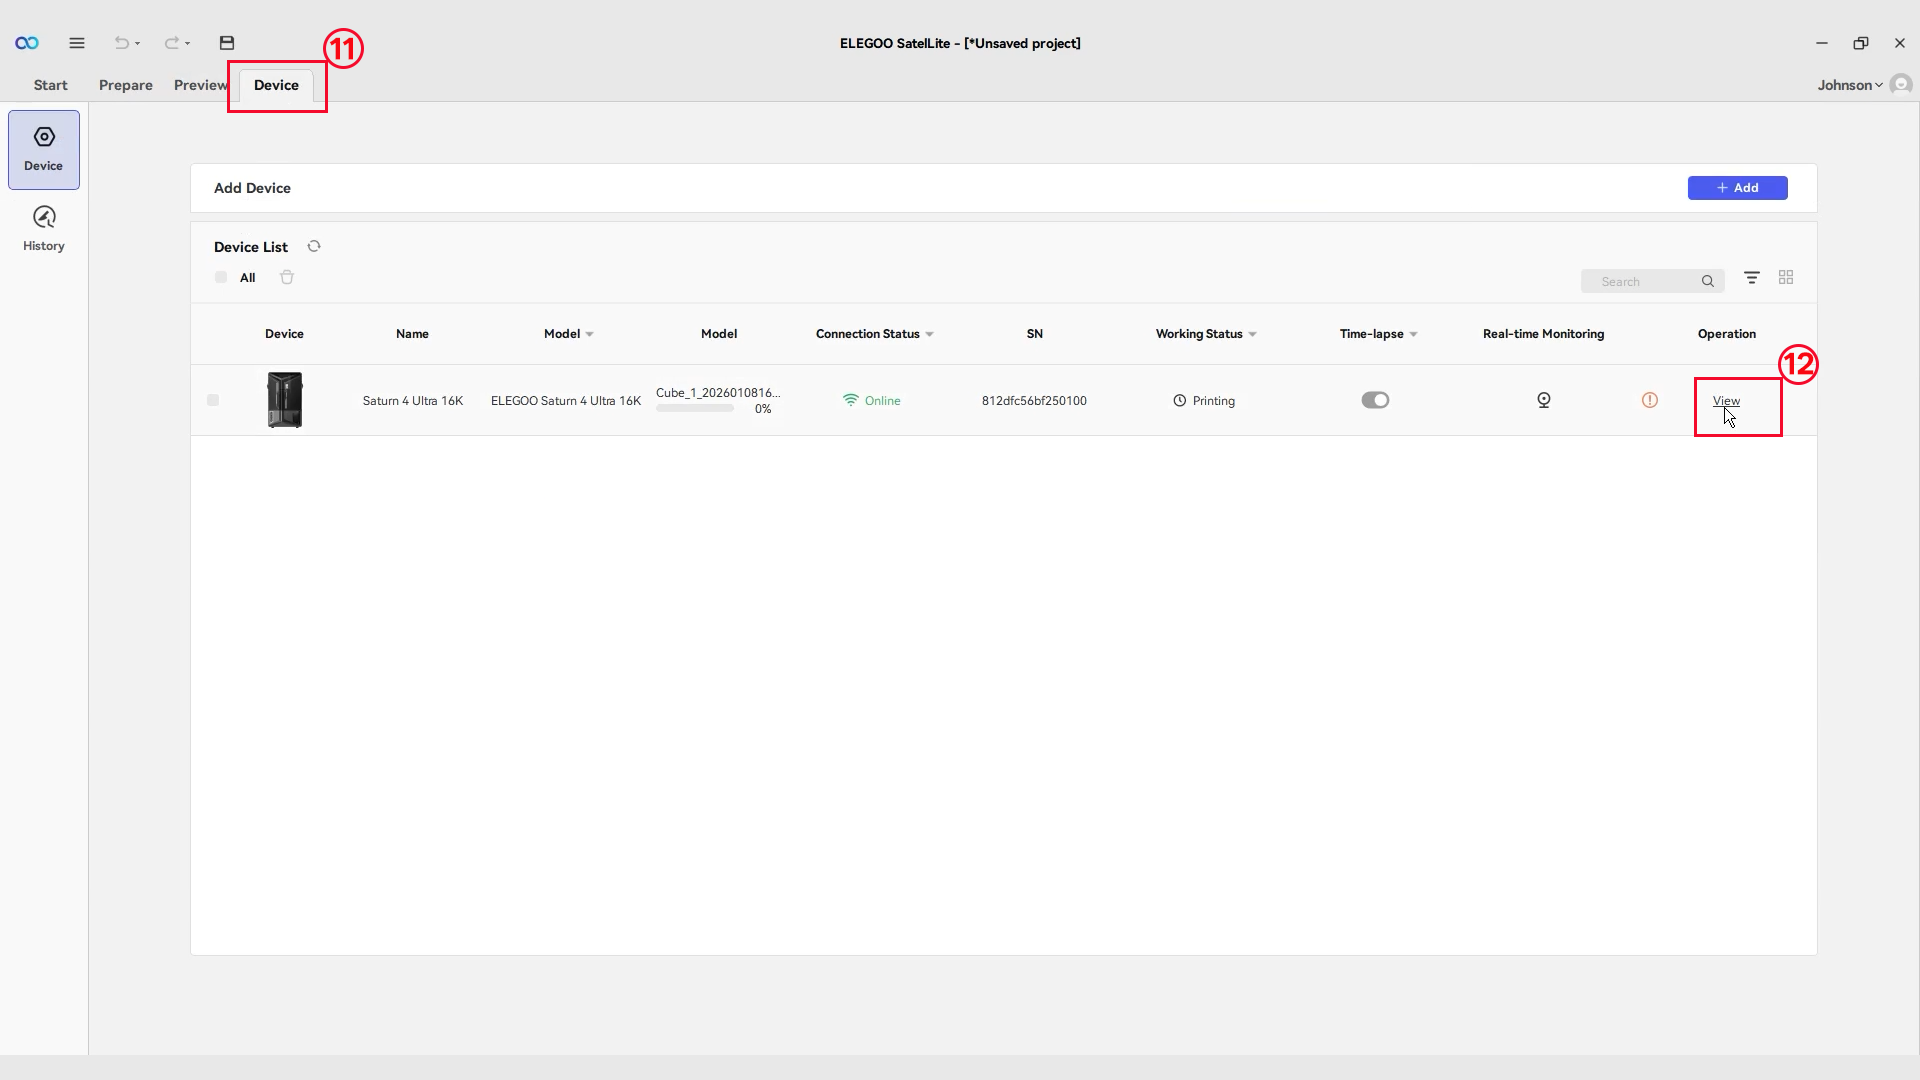
Task: Click the blue Add device button
Action: click(x=1738, y=188)
